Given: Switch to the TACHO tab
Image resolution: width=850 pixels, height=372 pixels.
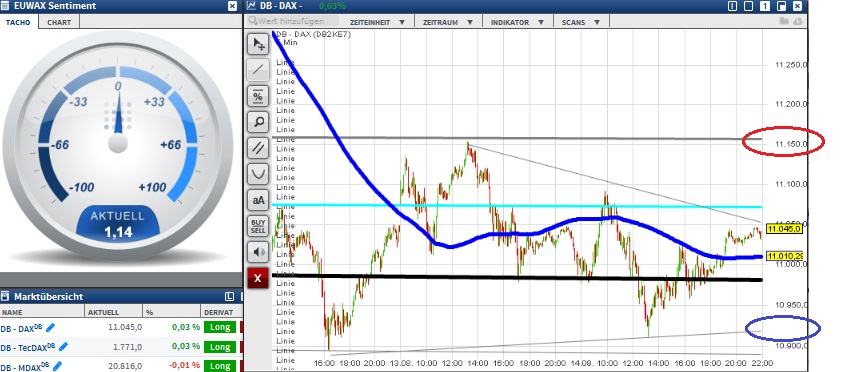Looking at the screenshot, I should (19, 22).
